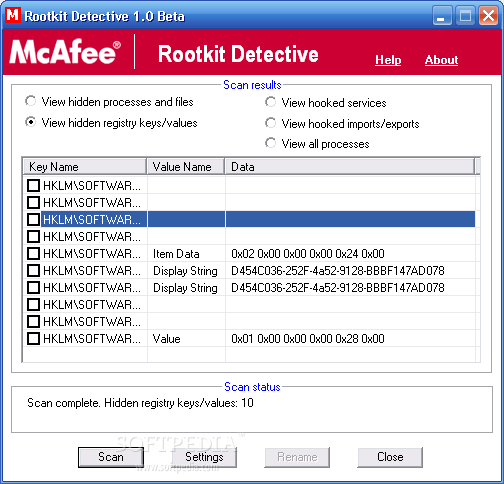Viewport: 504px width, 484px height.
Task: Open the Settings button
Action: pyautogui.click(x=204, y=457)
